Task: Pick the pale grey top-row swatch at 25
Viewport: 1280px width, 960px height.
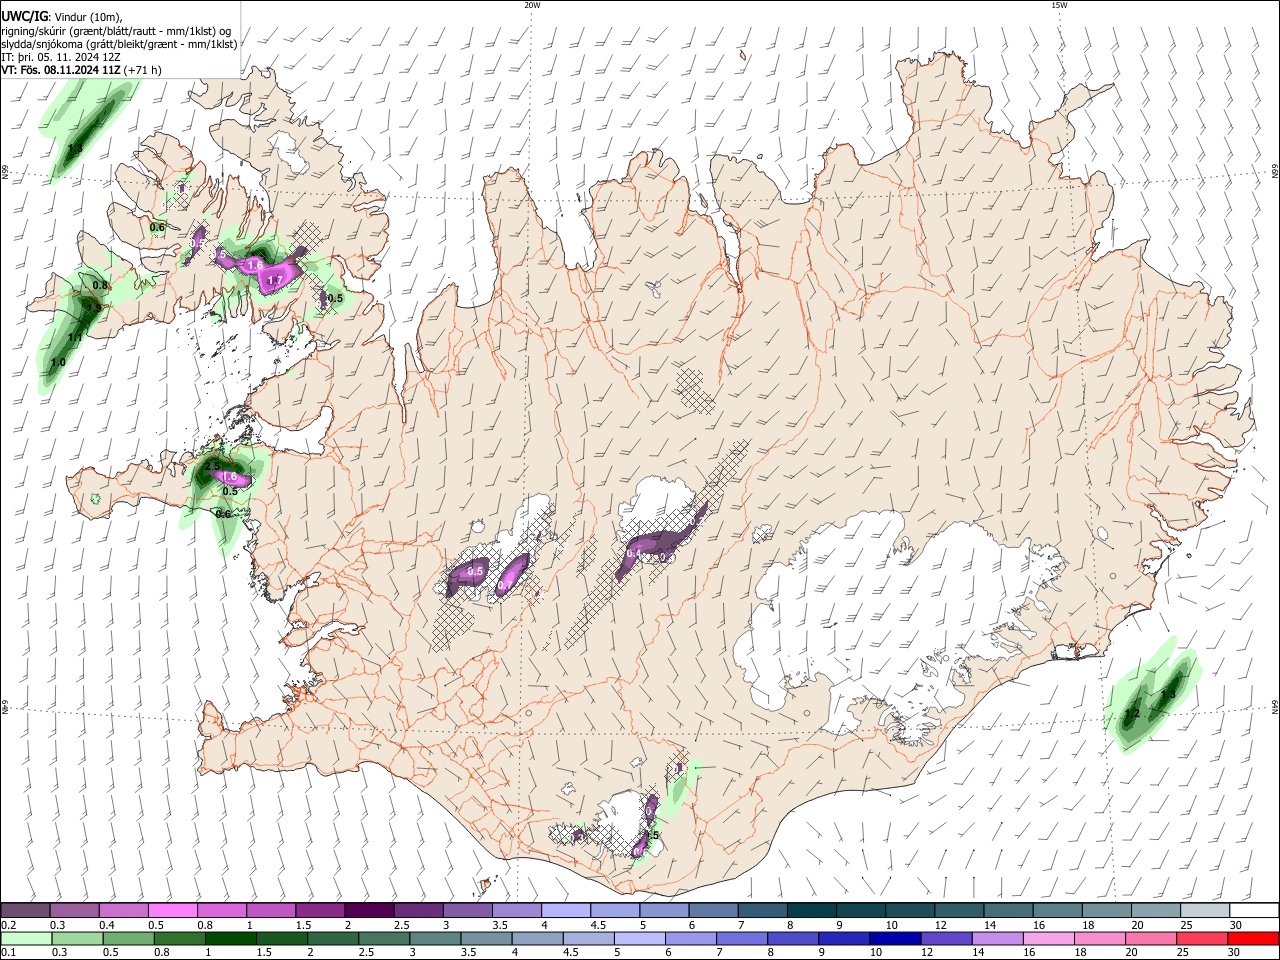Action: pyautogui.click(x=1205, y=911)
